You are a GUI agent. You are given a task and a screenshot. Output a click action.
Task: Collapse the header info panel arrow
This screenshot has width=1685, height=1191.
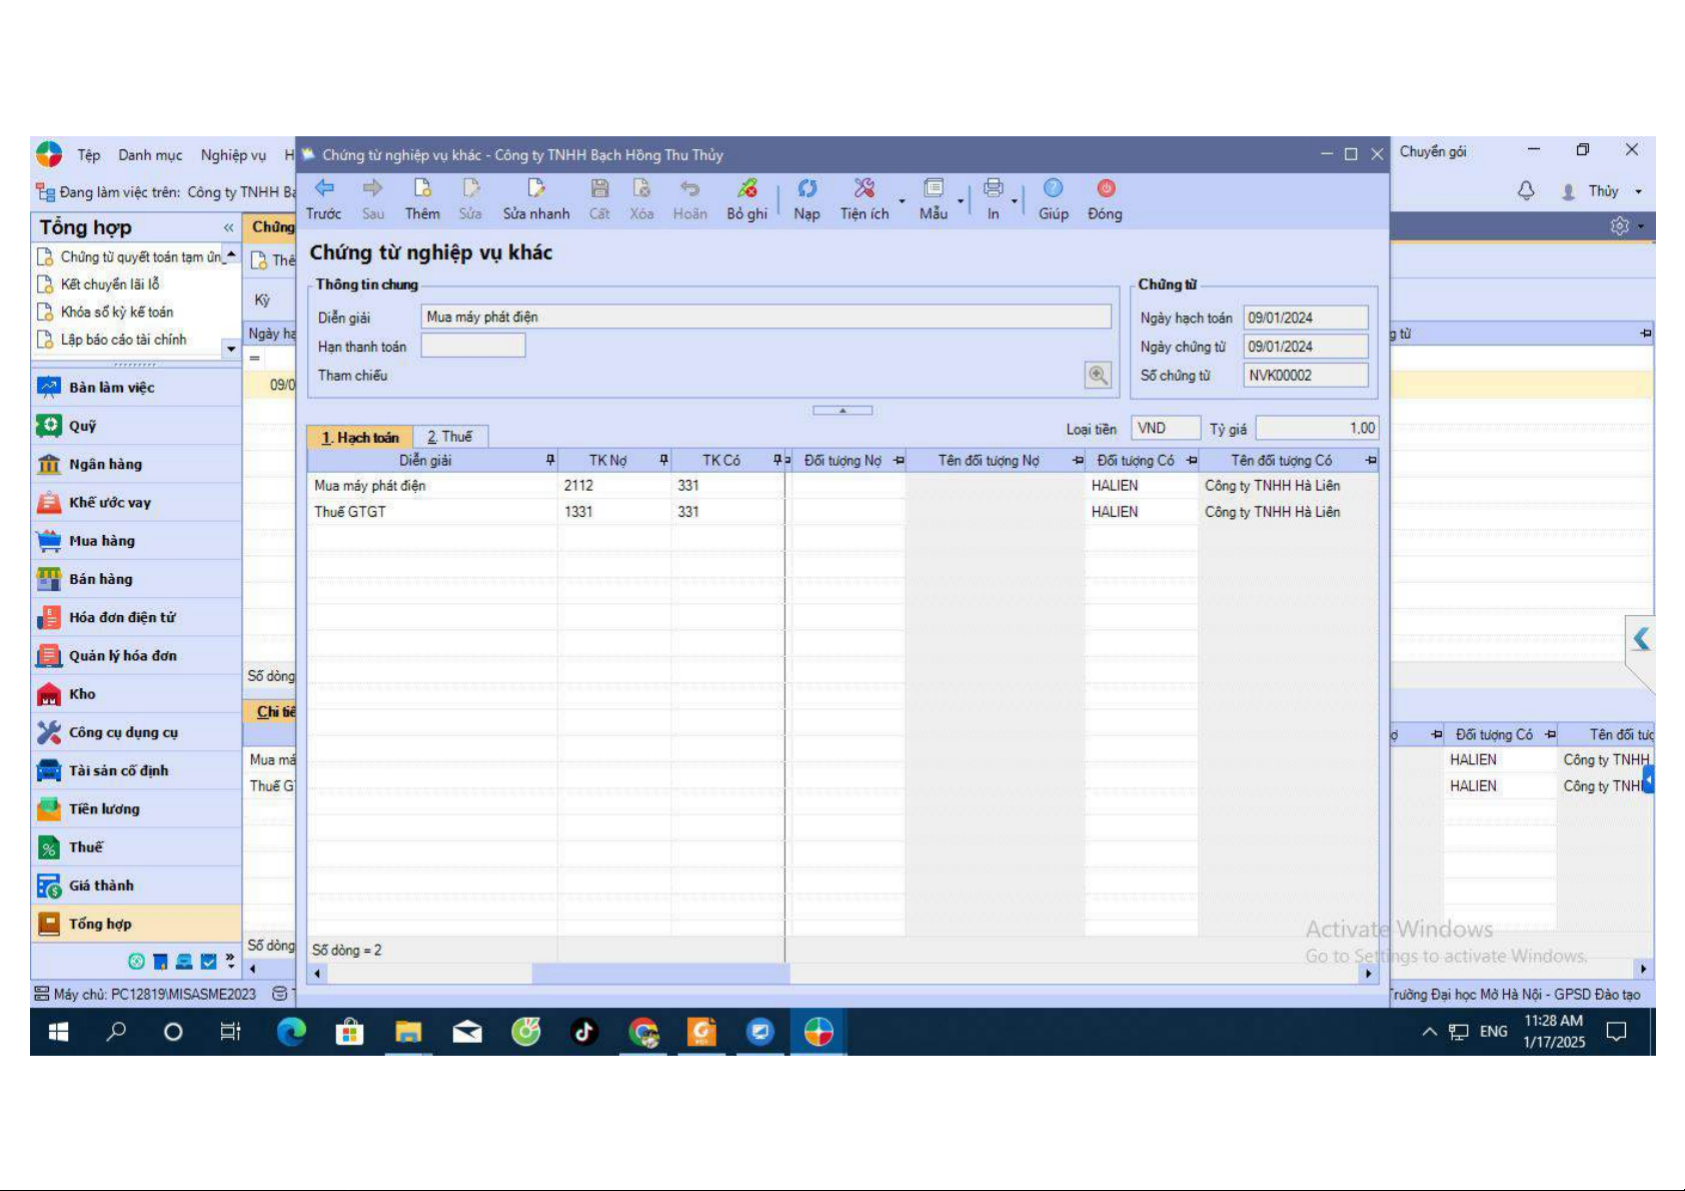842,410
